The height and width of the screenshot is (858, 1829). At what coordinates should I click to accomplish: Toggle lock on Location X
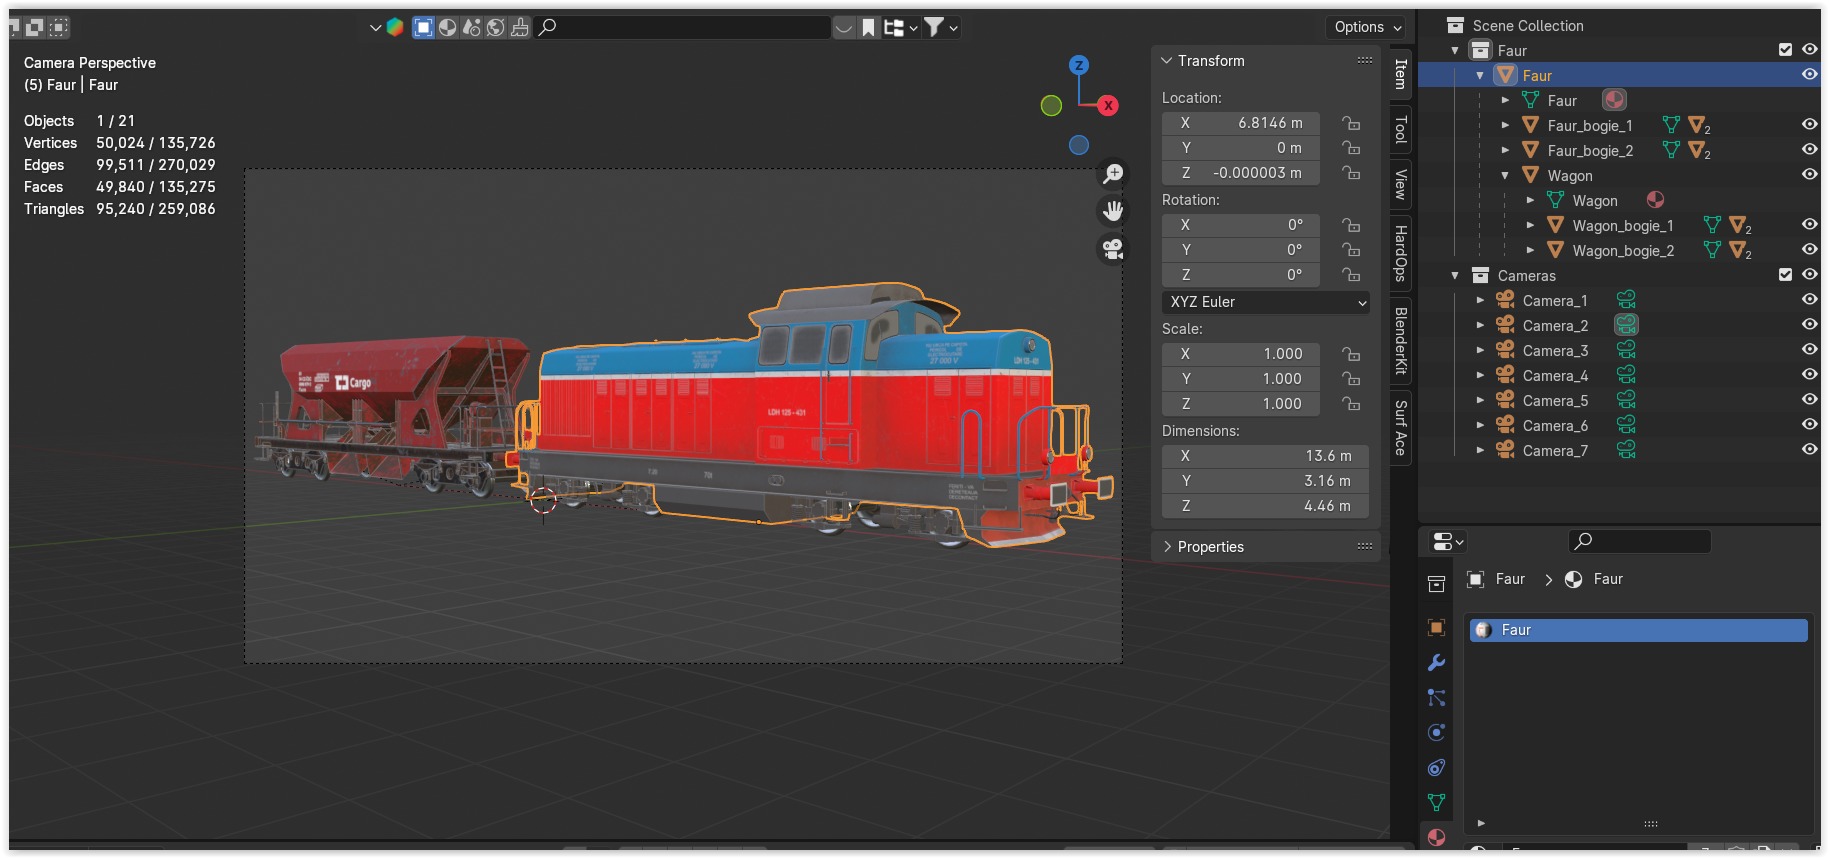[1351, 123]
